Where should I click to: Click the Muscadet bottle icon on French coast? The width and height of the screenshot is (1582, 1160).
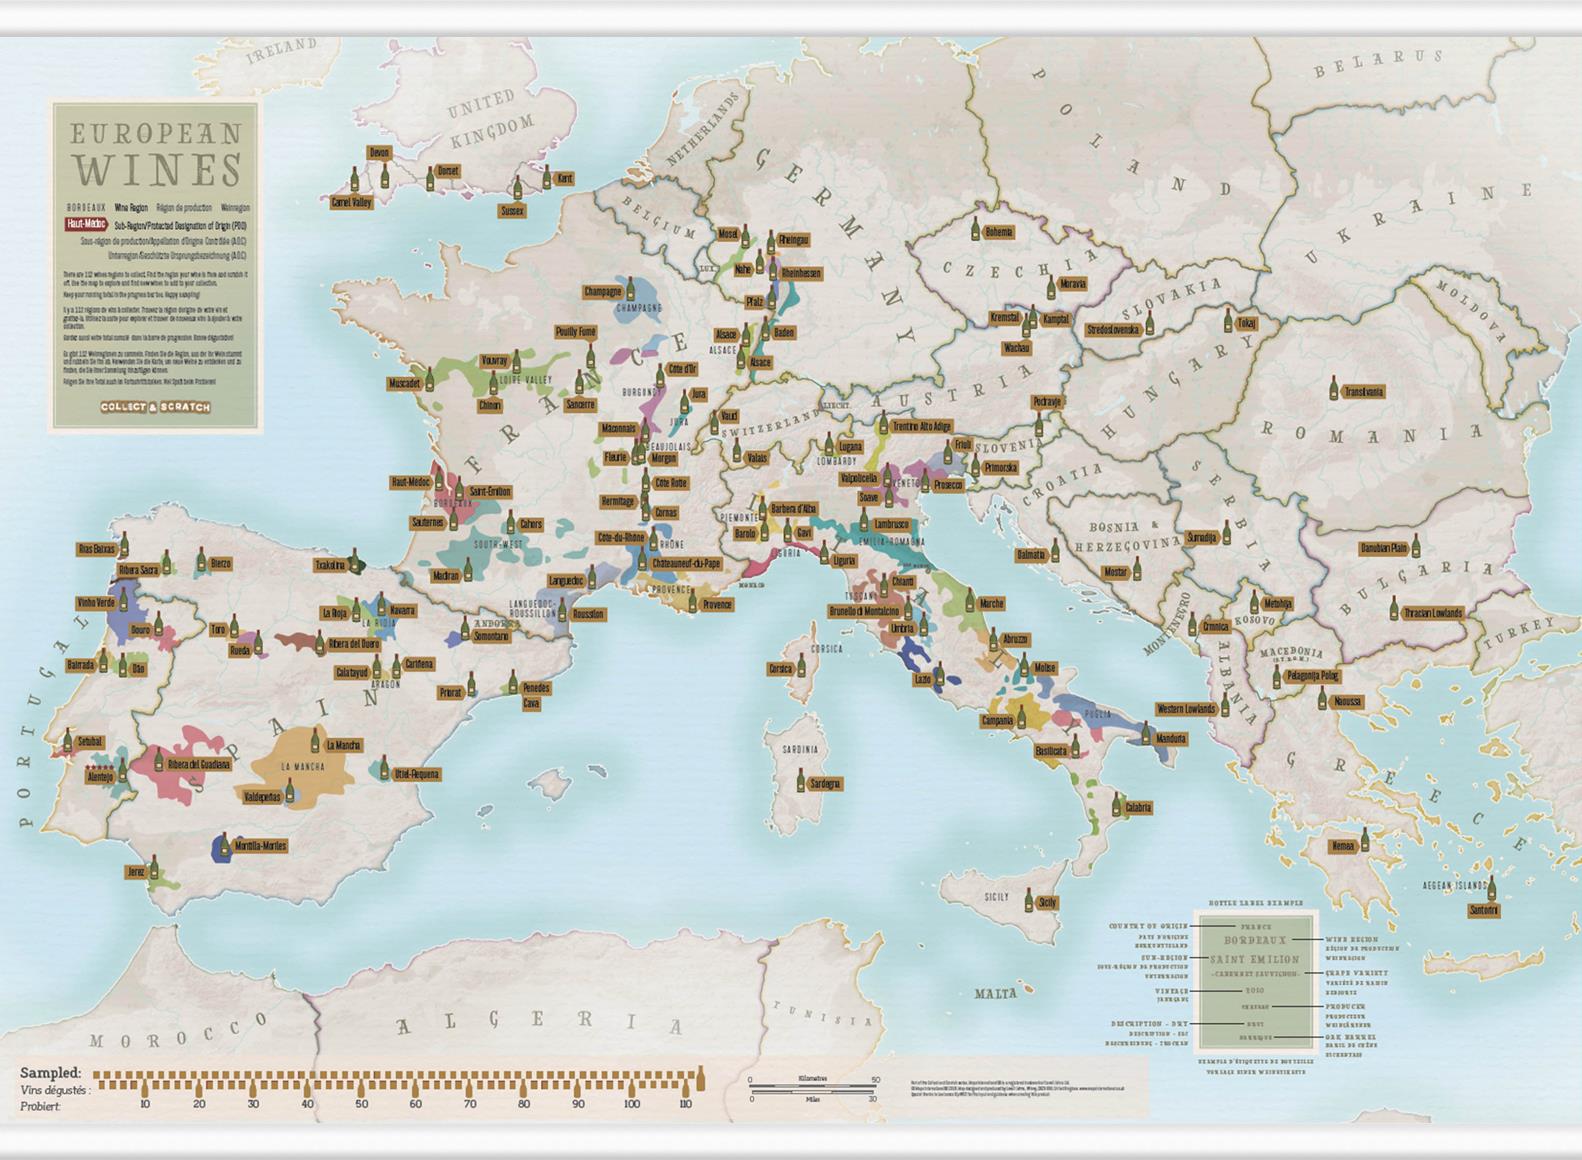[x=430, y=380]
